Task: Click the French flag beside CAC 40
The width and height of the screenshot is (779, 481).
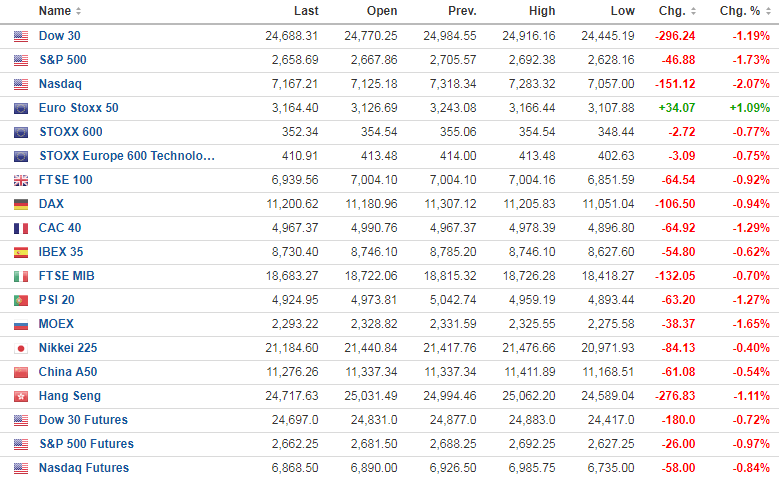Action: (x=21, y=228)
